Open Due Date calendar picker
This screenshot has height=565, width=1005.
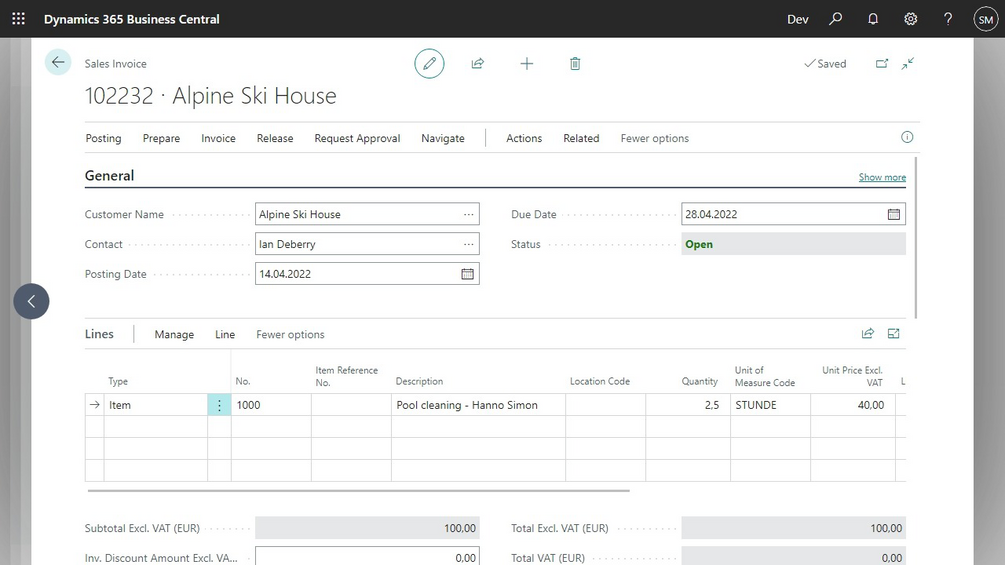(x=893, y=214)
